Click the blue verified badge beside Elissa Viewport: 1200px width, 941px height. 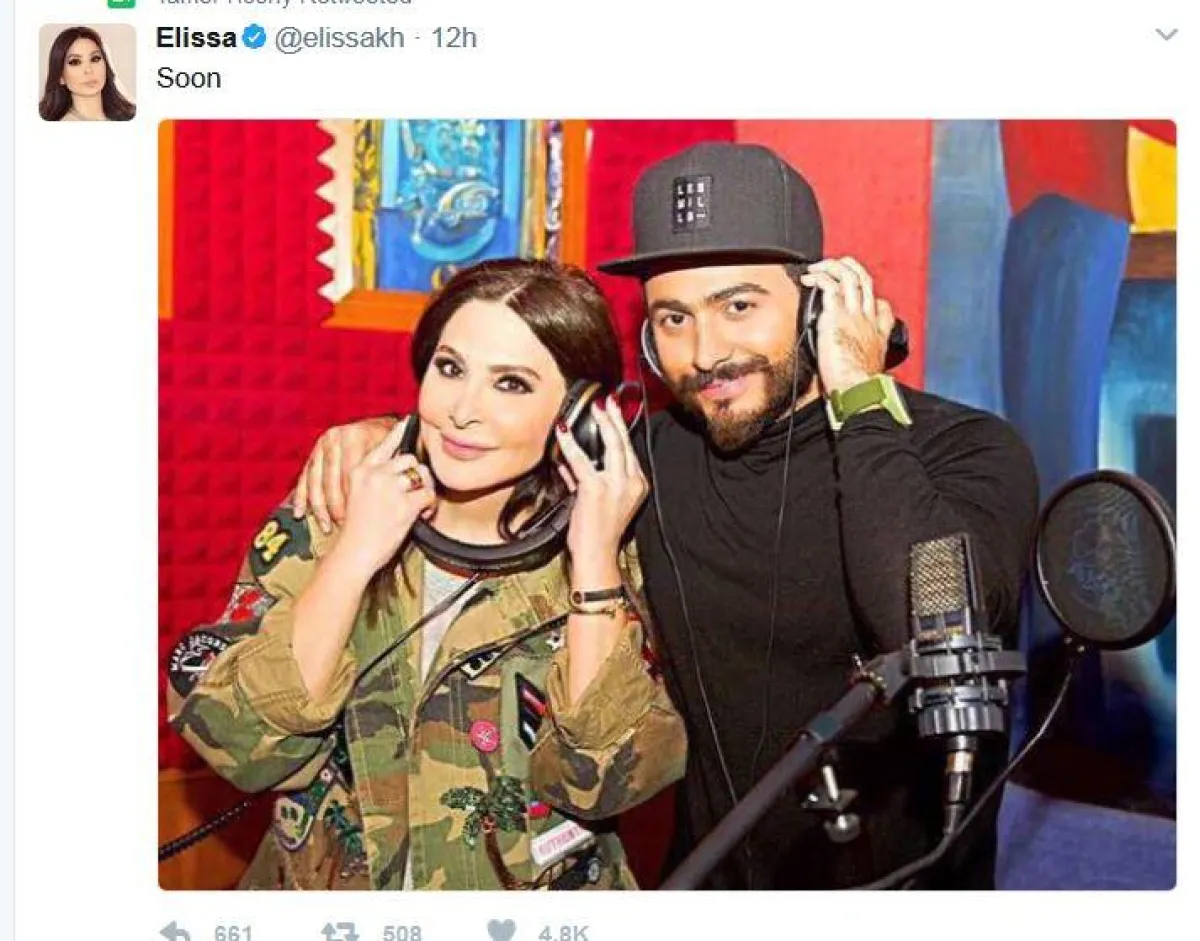click(x=254, y=38)
